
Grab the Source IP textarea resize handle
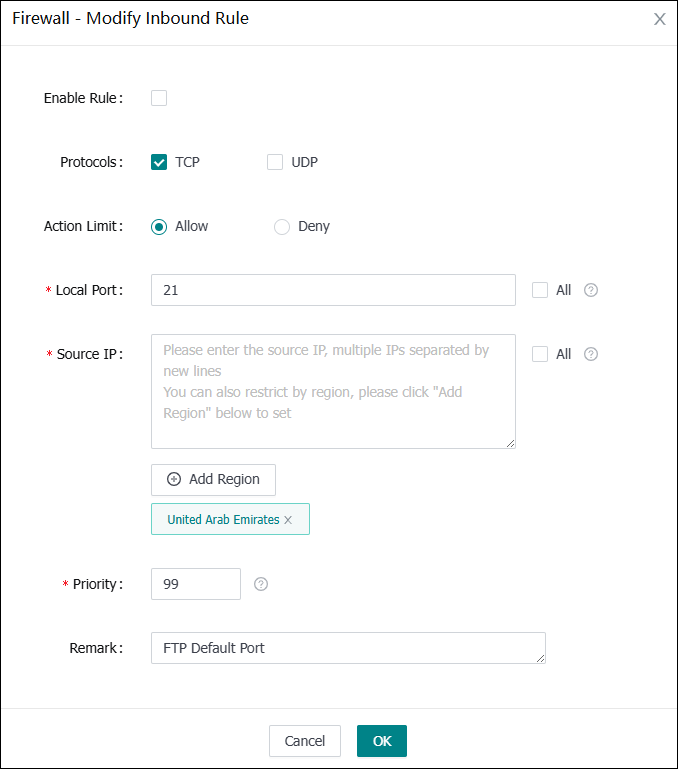pos(511,444)
